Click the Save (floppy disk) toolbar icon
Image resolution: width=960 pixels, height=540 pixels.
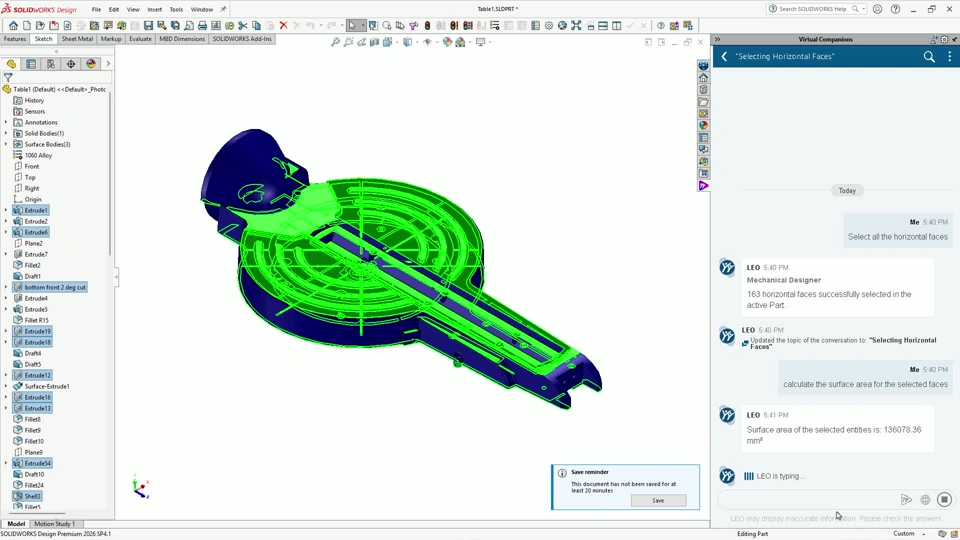click(x=148, y=26)
